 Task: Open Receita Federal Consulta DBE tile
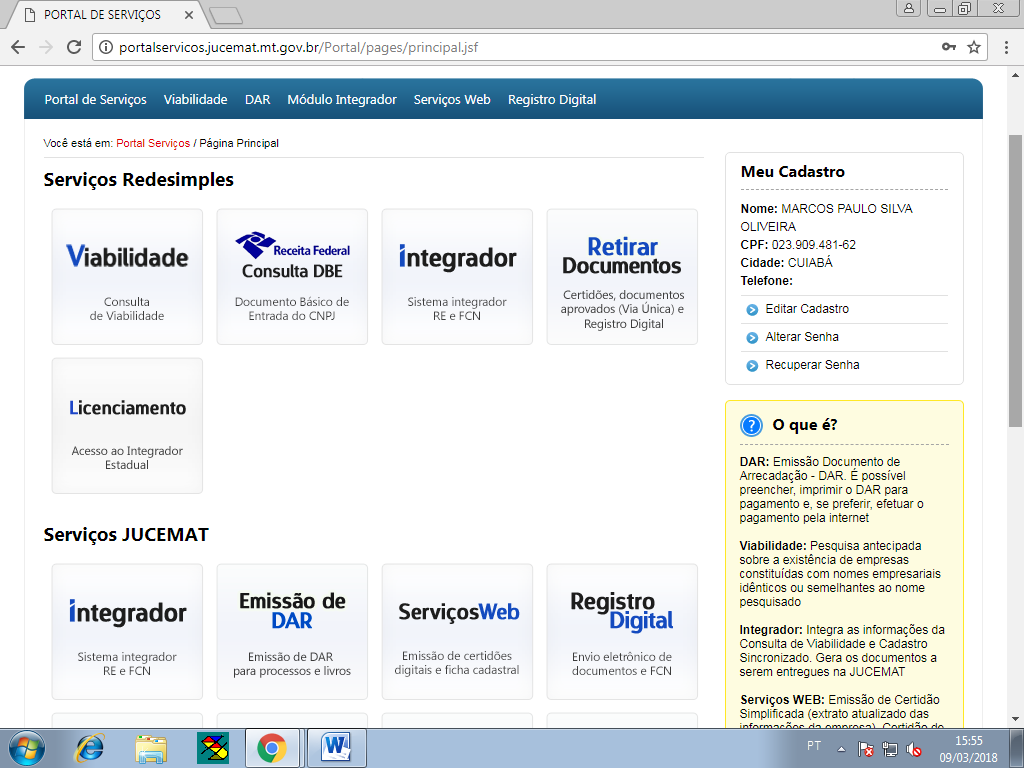click(292, 277)
